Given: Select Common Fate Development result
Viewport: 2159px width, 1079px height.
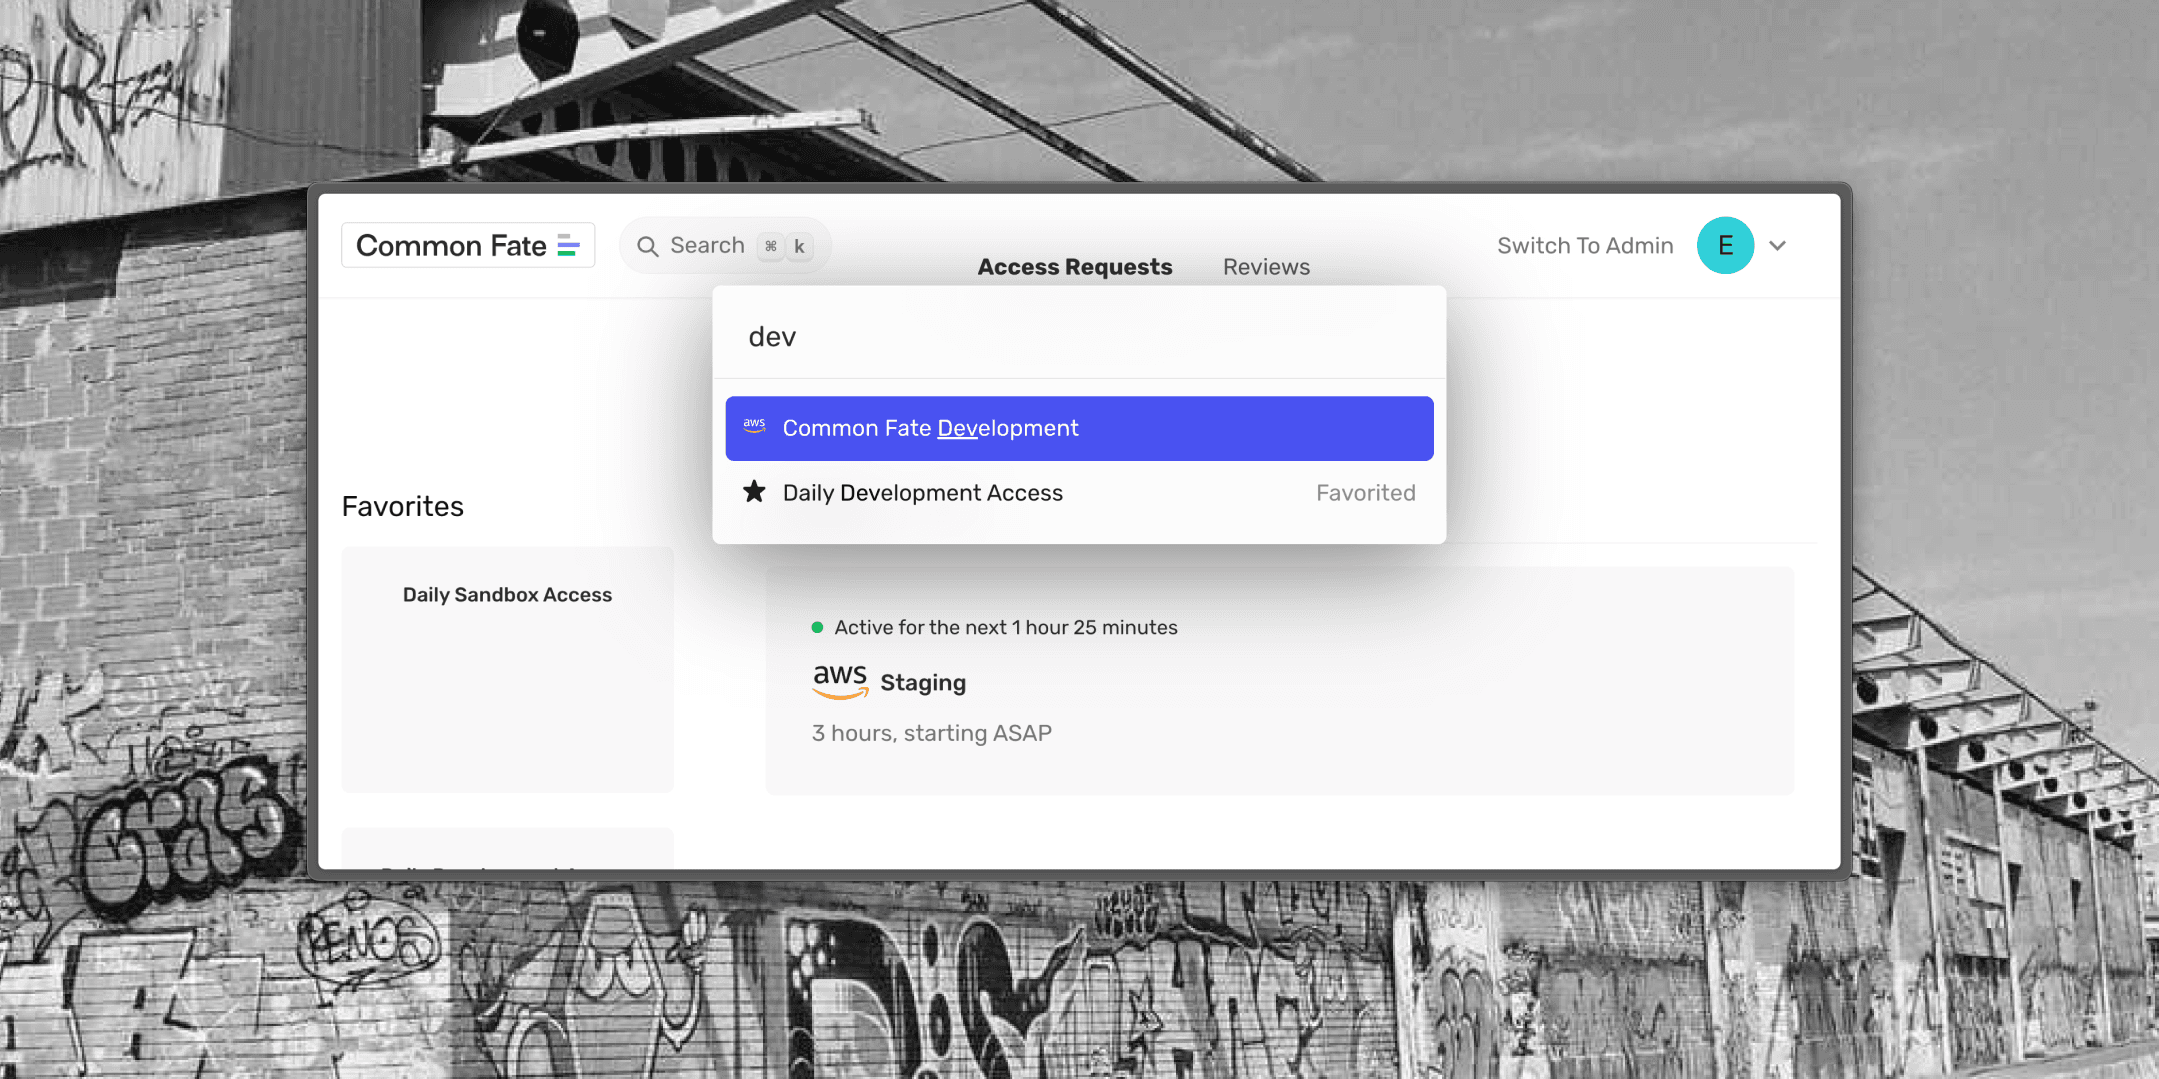Looking at the screenshot, I should (x=1079, y=428).
